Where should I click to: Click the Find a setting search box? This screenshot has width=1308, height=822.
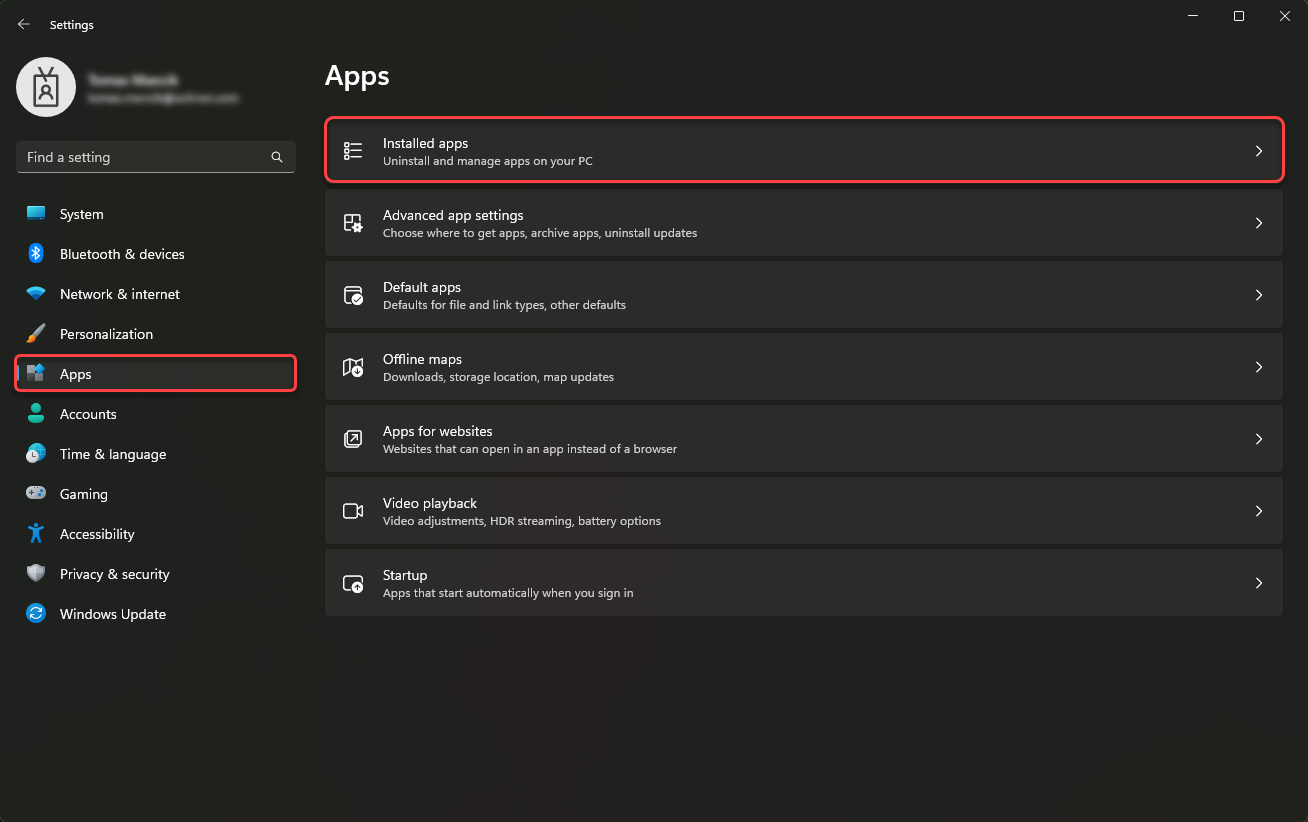[156, 157]
